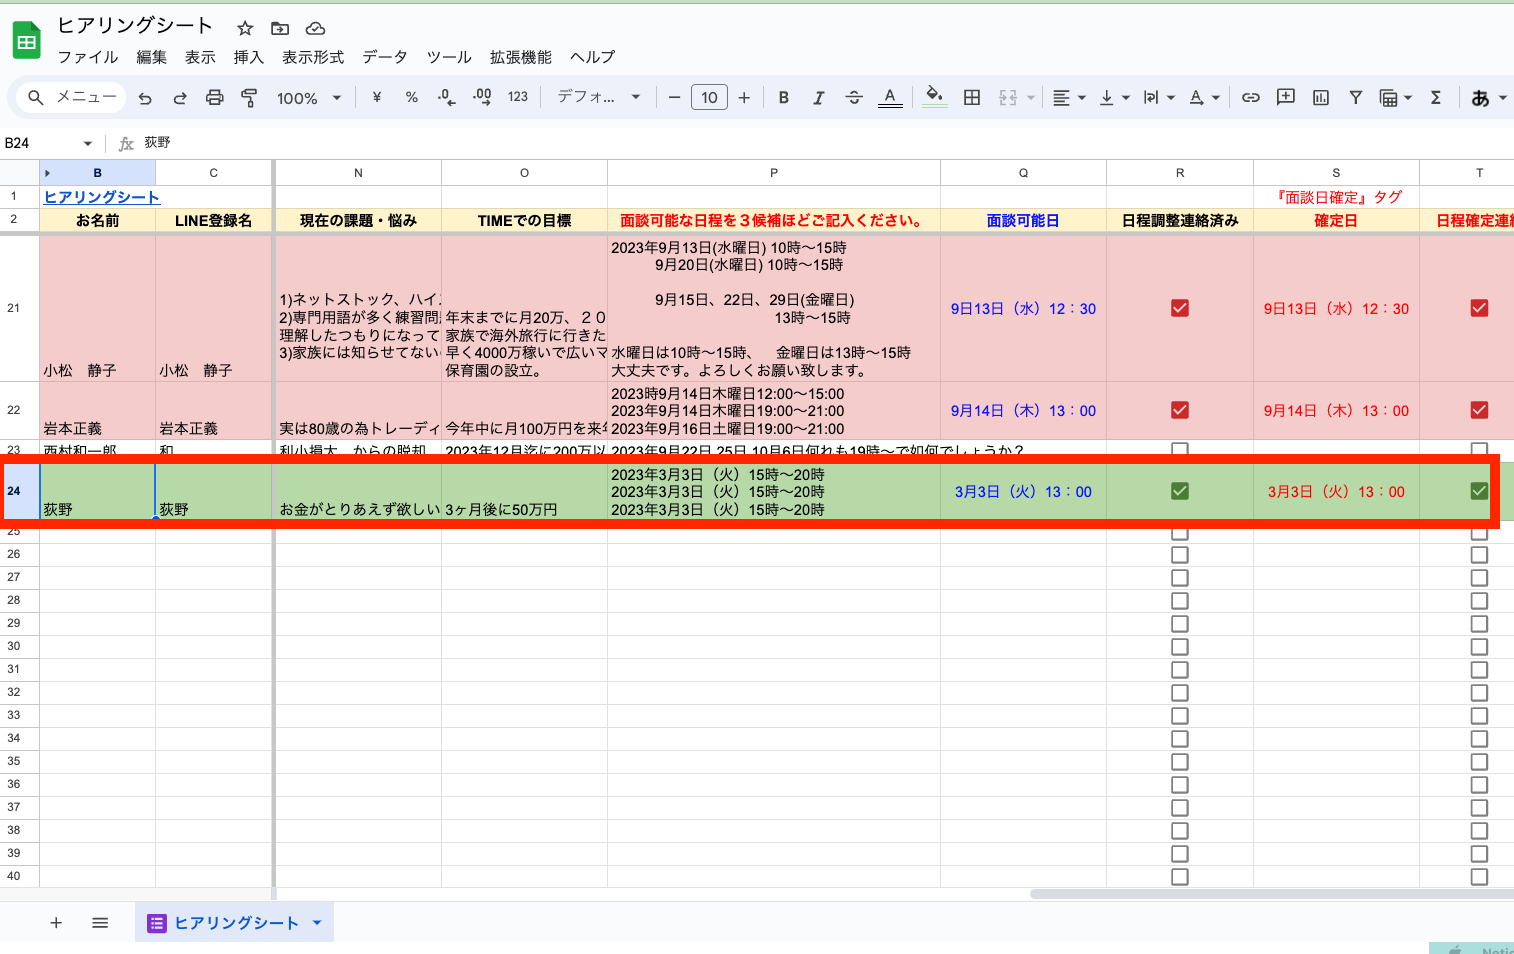Image resolution: width=1514 pixels, height=954 pixels.
Task: Insert a chart
Action: pos(1321,97)
